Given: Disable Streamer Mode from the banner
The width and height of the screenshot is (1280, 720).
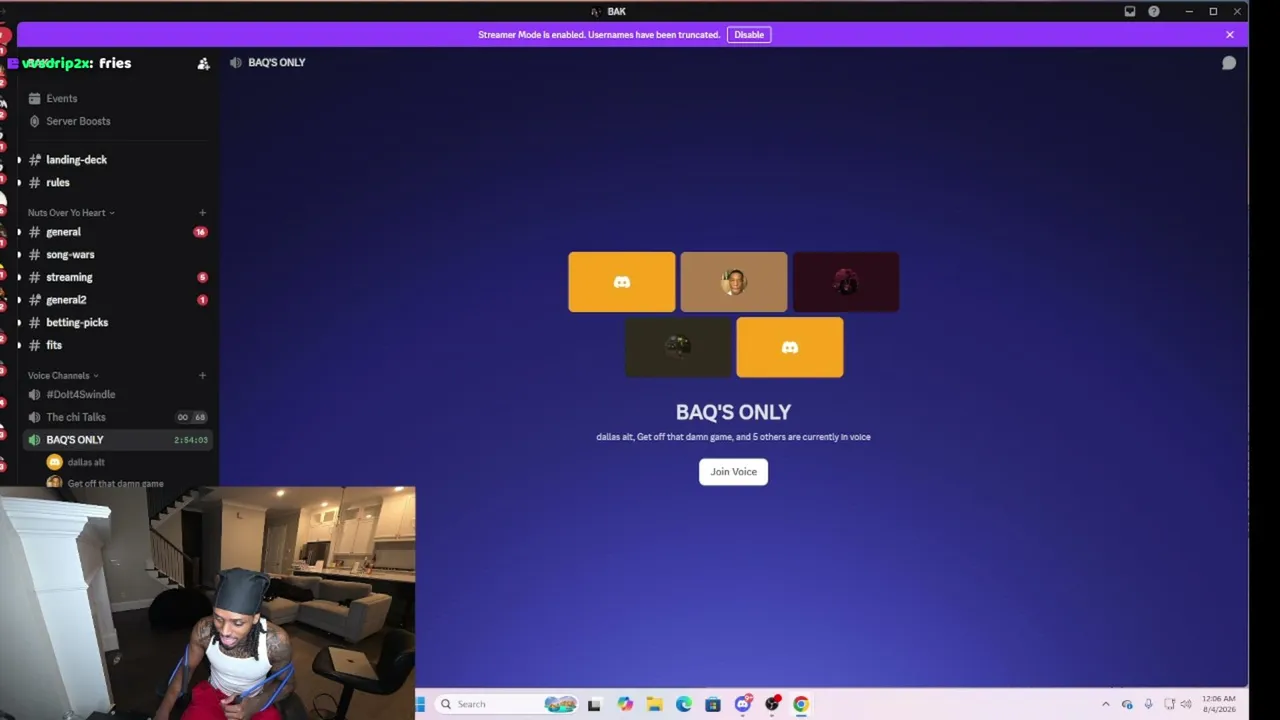Looking at the screenshot, I should (749, 35).
